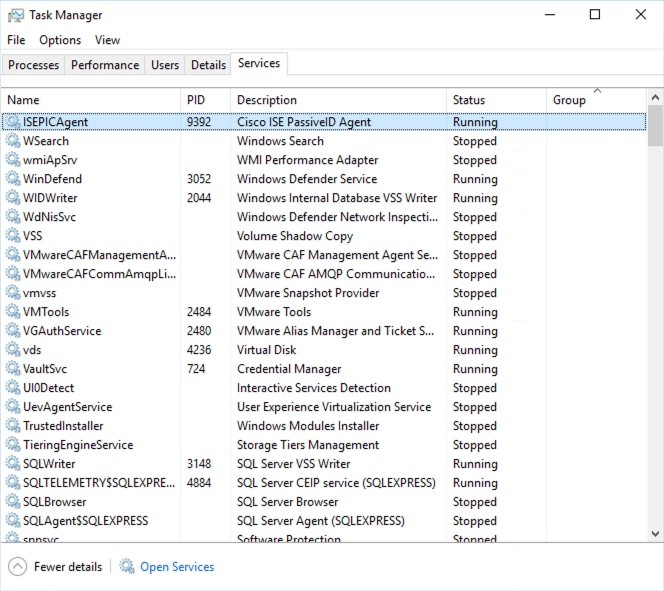
Task: Click the gear icon beside VaultSvc
Action: click(13, 369)
